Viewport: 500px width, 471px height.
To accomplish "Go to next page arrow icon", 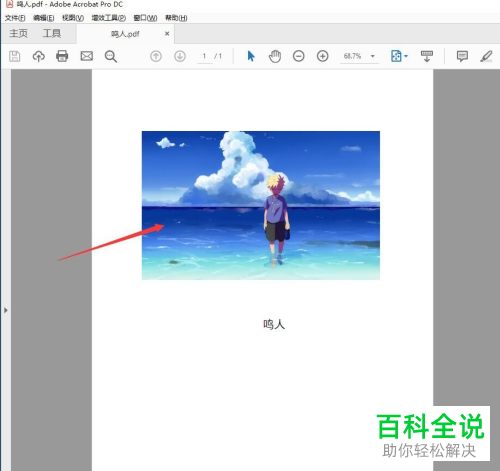I will click(x=180, y=56).
